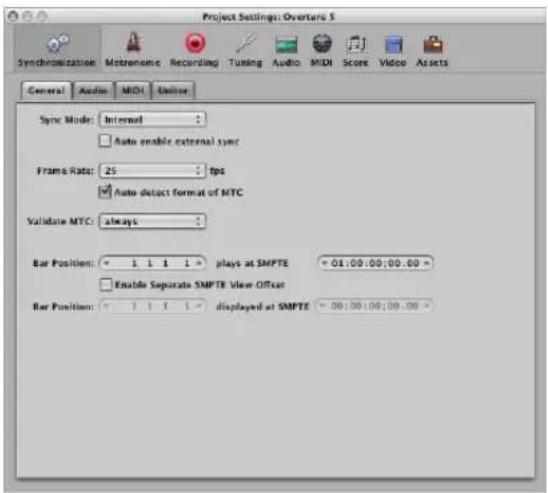This screenshot has height=493, width=548.
Task: Close the Project Settings window
Action: point(13,16)
